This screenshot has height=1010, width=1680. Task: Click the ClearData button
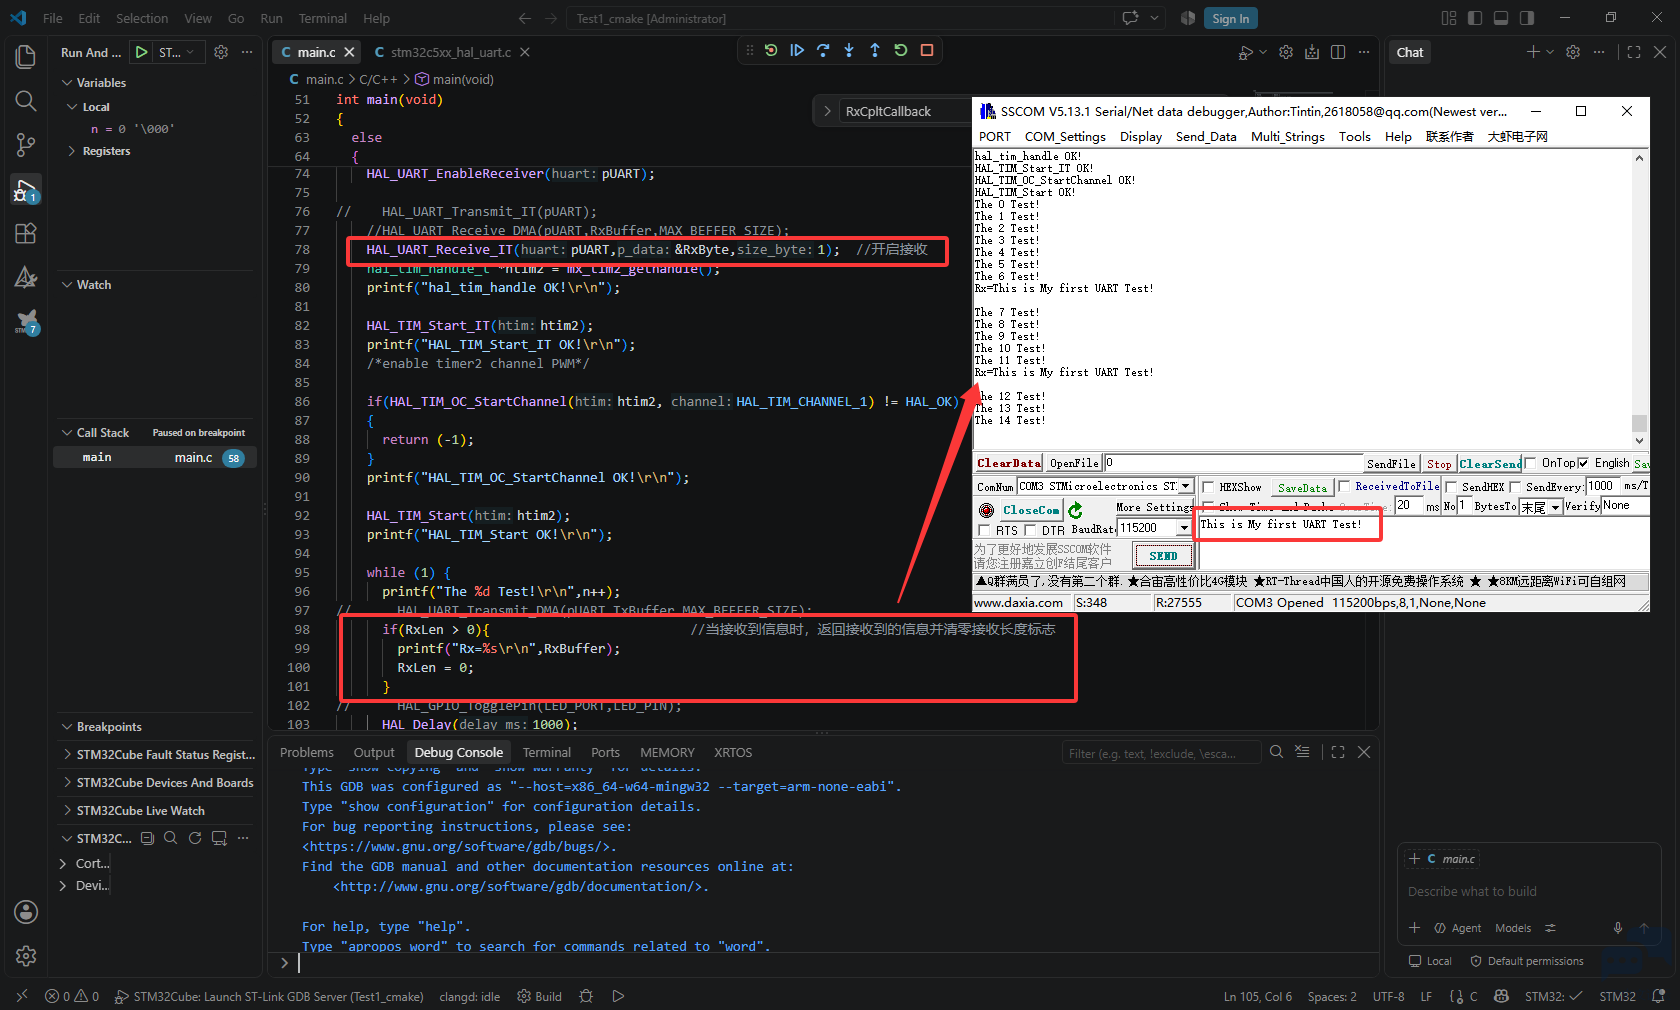(x=1009, y=463)
